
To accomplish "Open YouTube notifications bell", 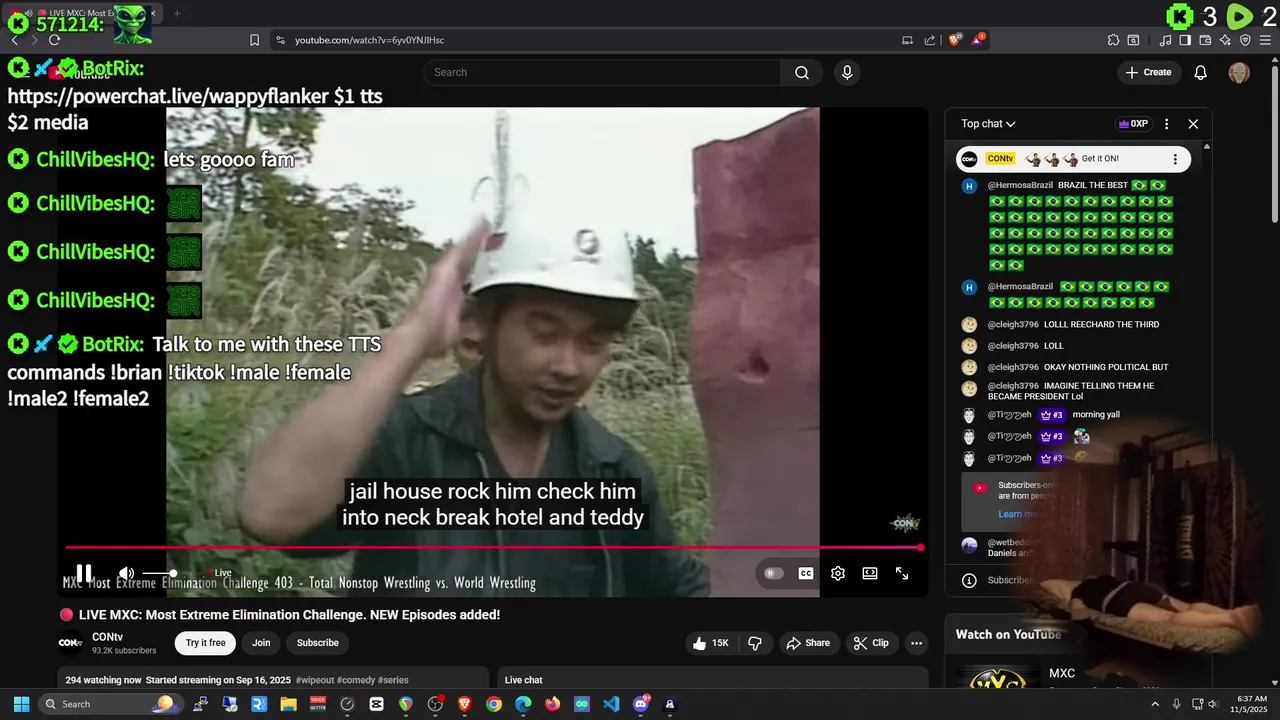I will coord(1201,72).
